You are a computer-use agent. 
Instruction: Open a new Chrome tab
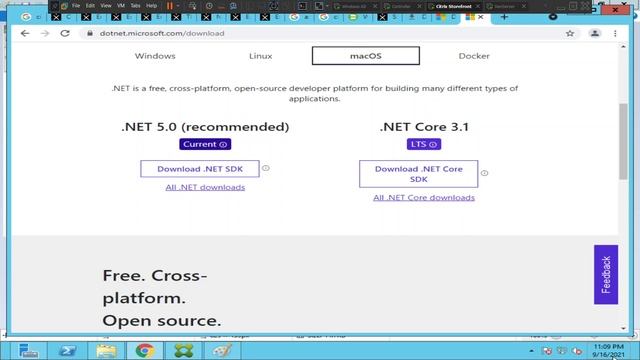pyautogui.click(x=504, y=17)
